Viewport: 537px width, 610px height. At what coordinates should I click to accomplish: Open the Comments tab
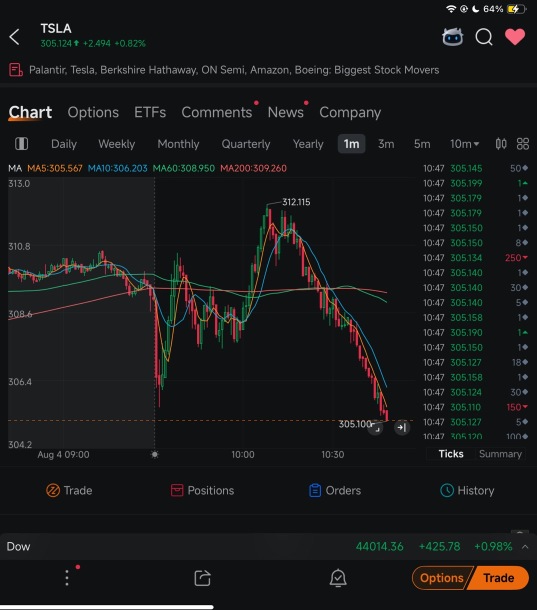[217, 112]
